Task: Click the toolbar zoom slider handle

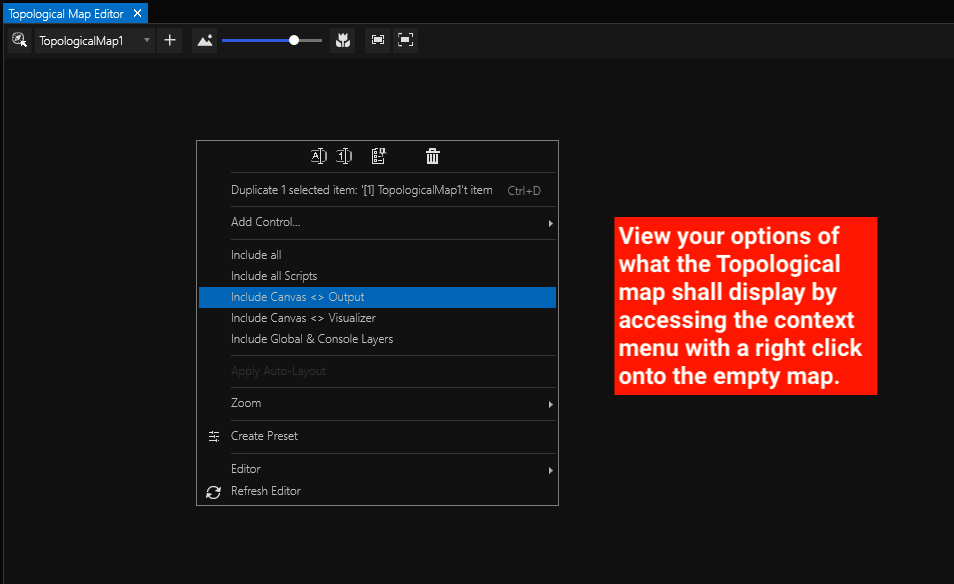Action: pos(294,40)
